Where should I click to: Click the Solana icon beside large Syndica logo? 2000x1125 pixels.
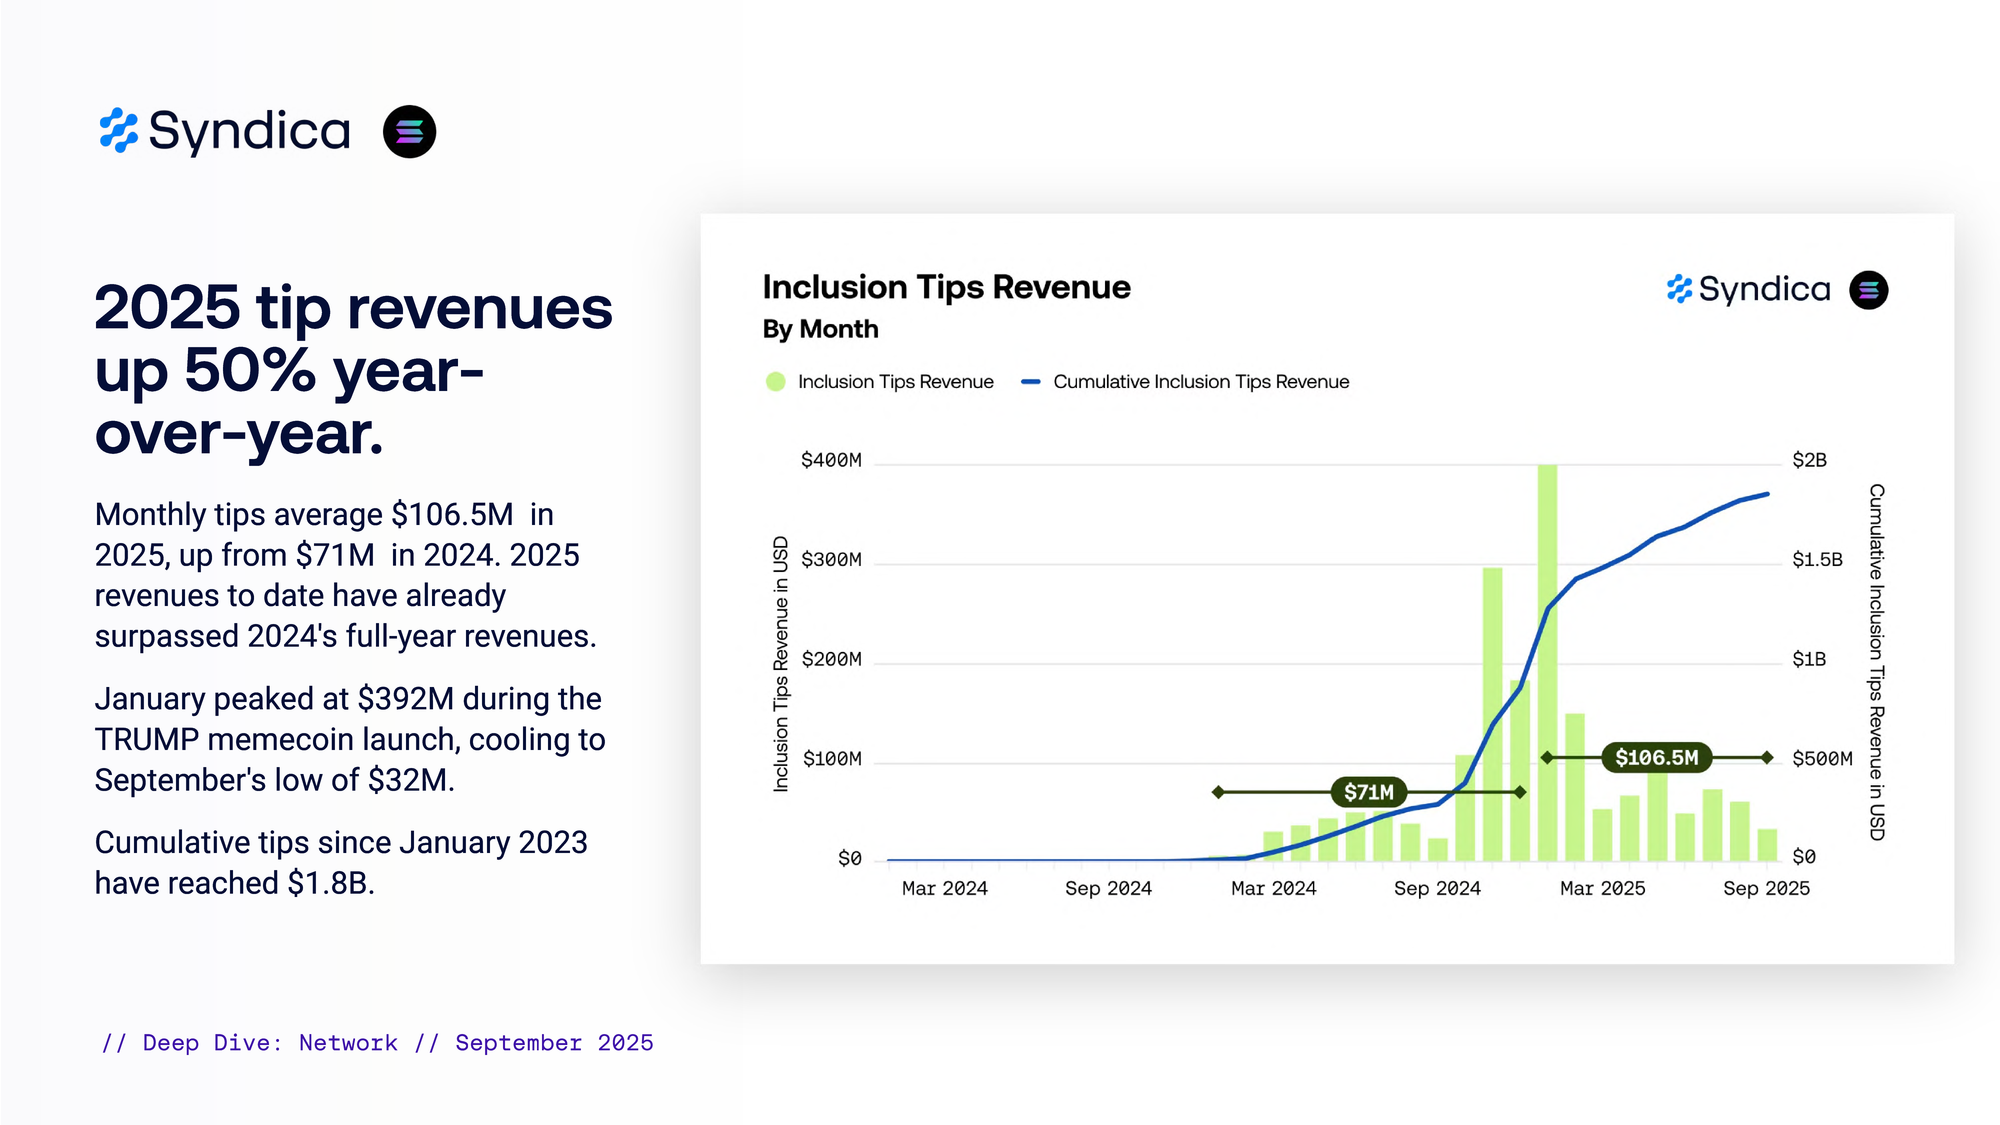pyautogui.click(x=409, y=131)
